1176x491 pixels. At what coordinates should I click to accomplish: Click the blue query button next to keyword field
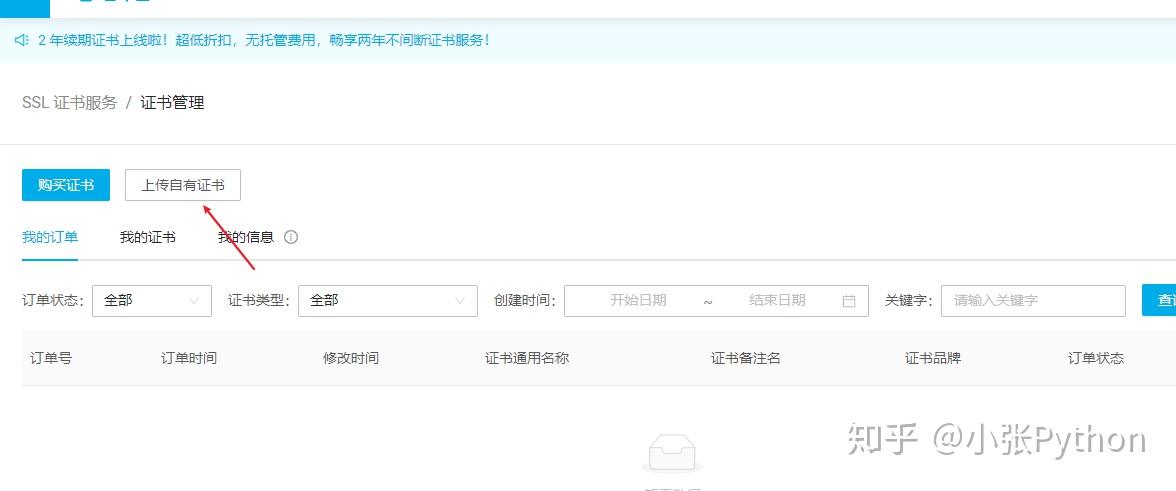1159,300
